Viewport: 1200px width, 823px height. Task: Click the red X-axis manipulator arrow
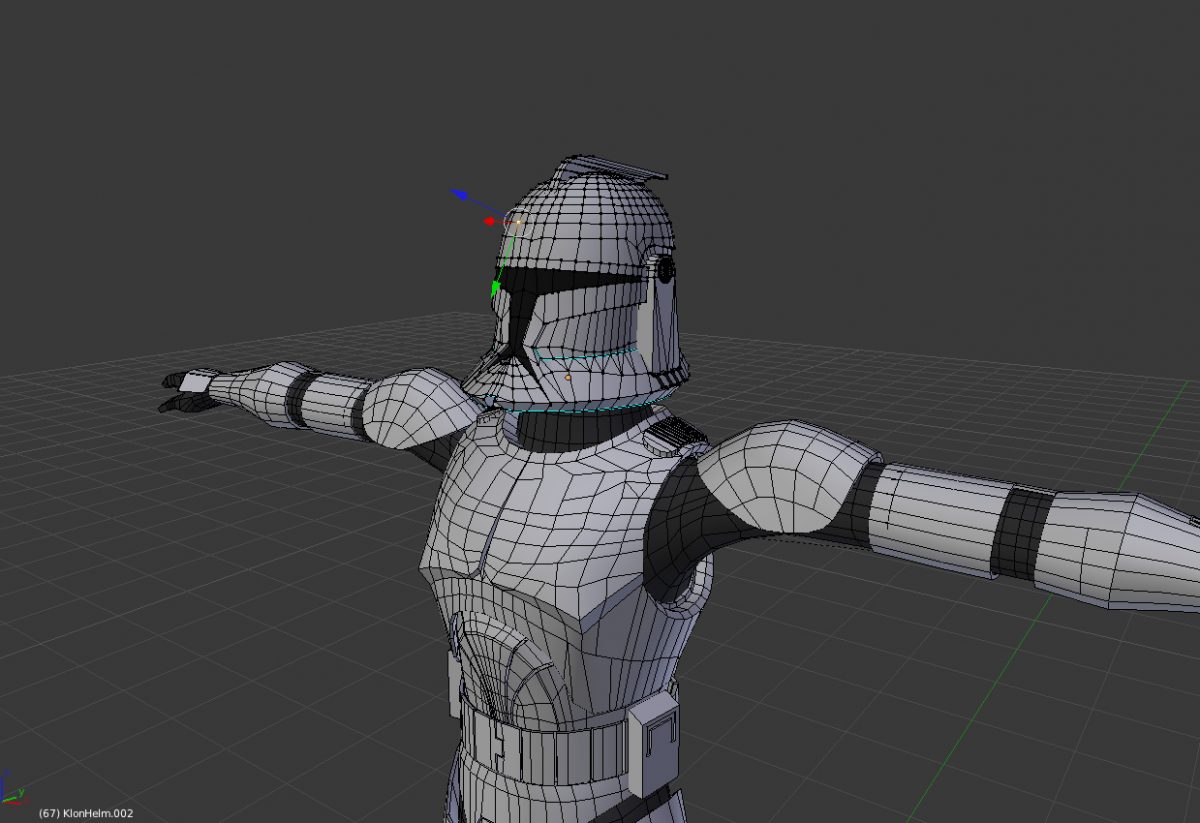490,221
